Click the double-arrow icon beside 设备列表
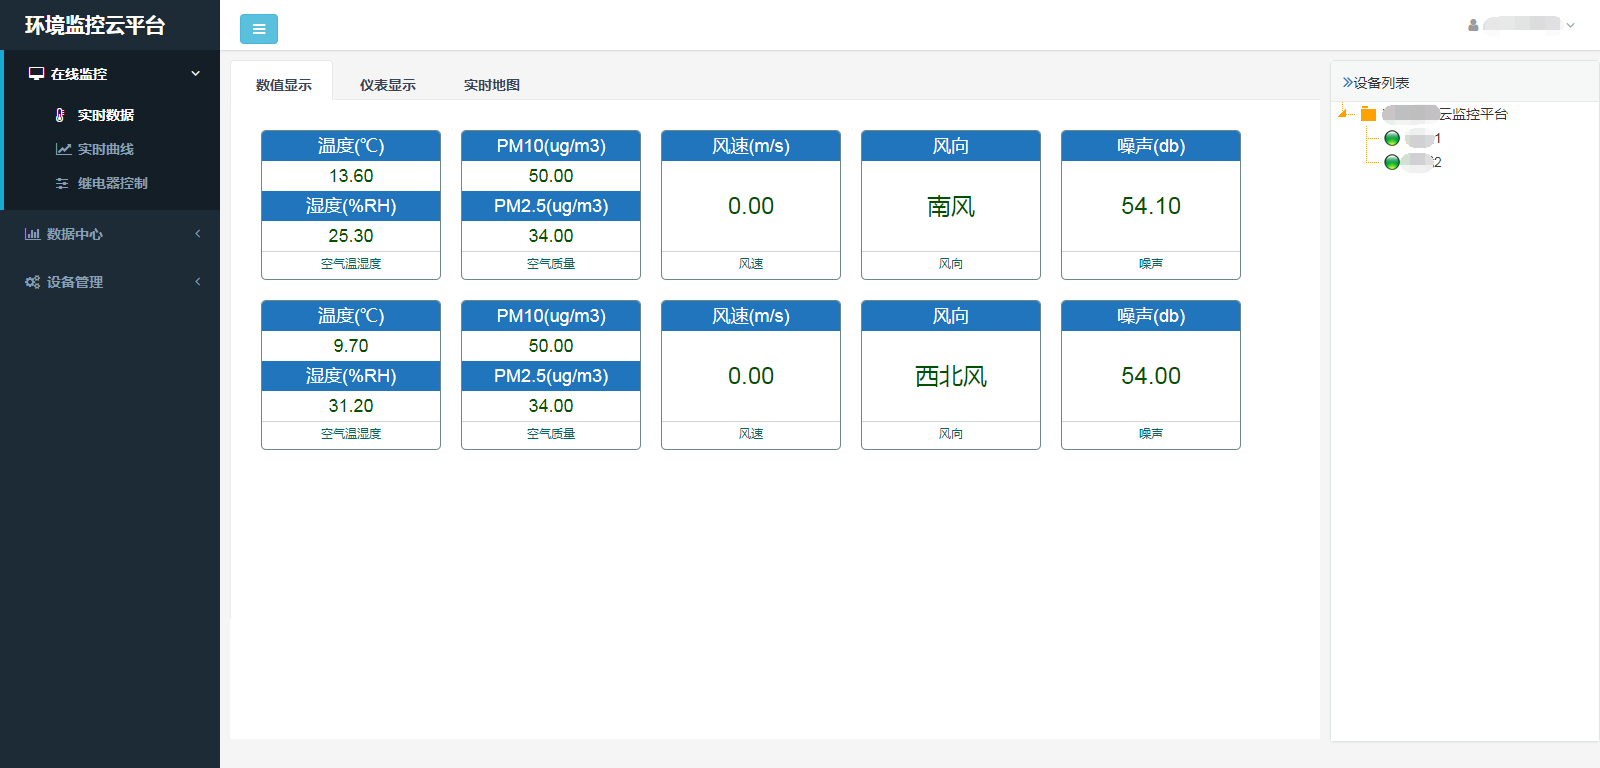1600x768 pixels. 1347,82
